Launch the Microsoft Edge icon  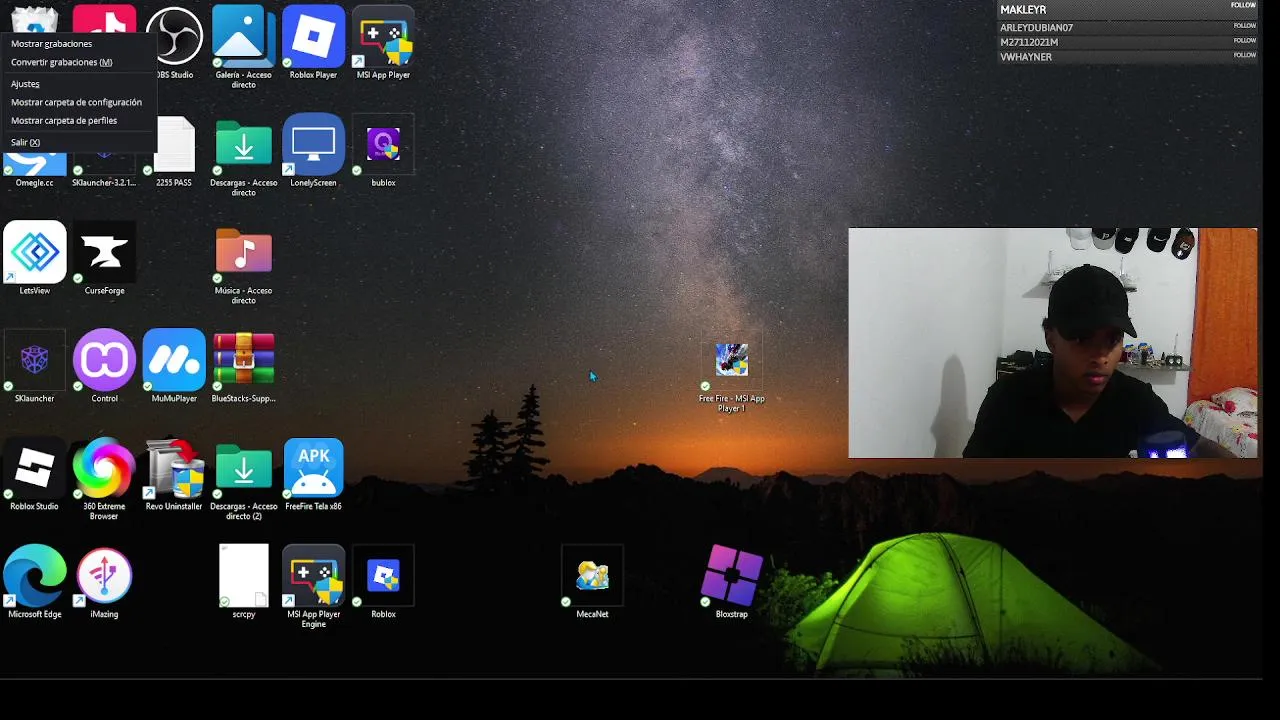(35, 577)
